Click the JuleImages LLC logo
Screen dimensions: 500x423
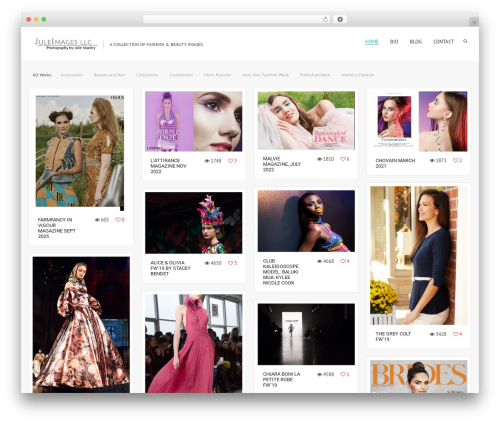click(x=66, y=44)
